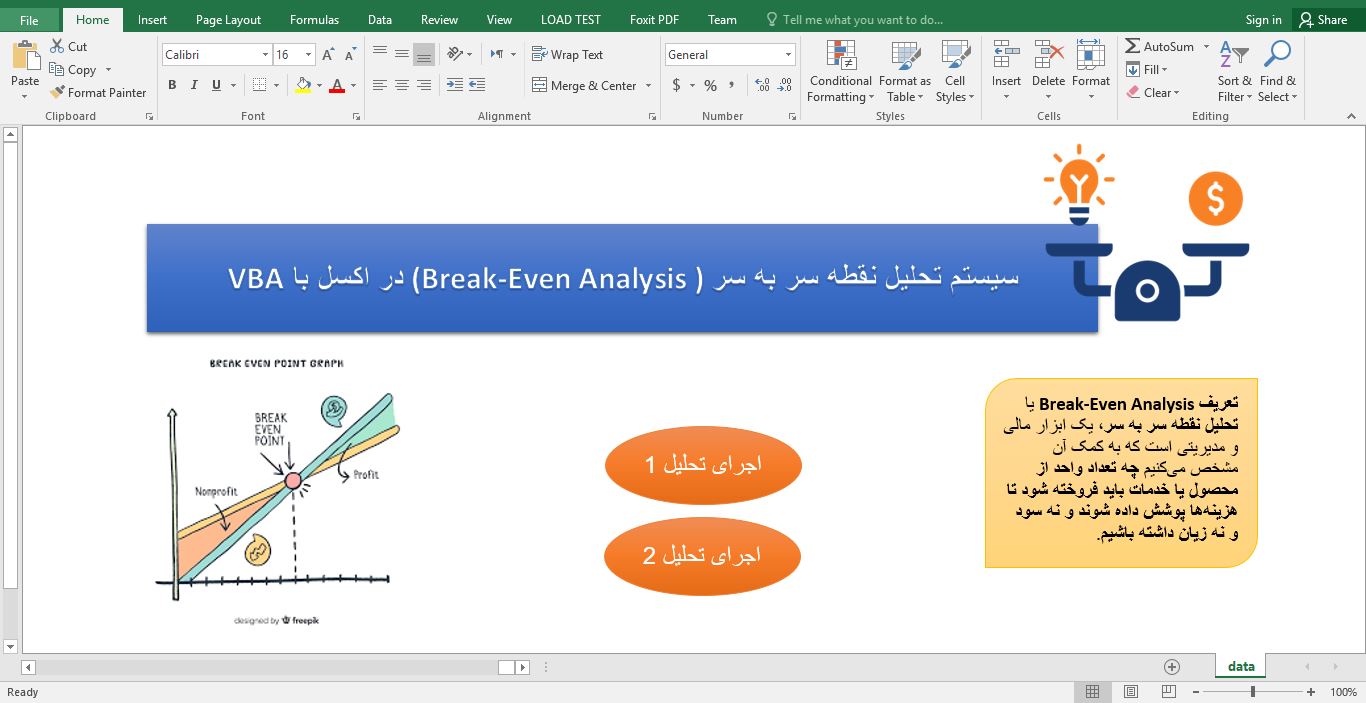Click the Conditional Formatting icon
The image size is (1366, 703).
pyautogui.click(x=840, y=56)
